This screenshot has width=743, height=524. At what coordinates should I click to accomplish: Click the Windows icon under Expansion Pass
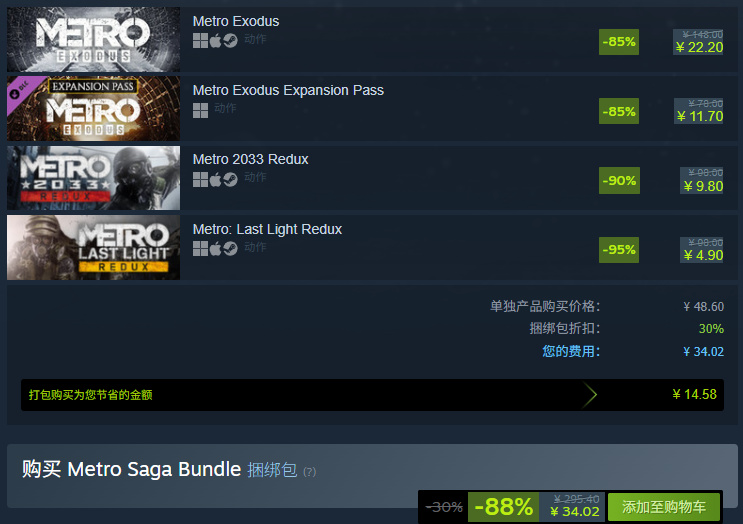click(x=200, y=110)
